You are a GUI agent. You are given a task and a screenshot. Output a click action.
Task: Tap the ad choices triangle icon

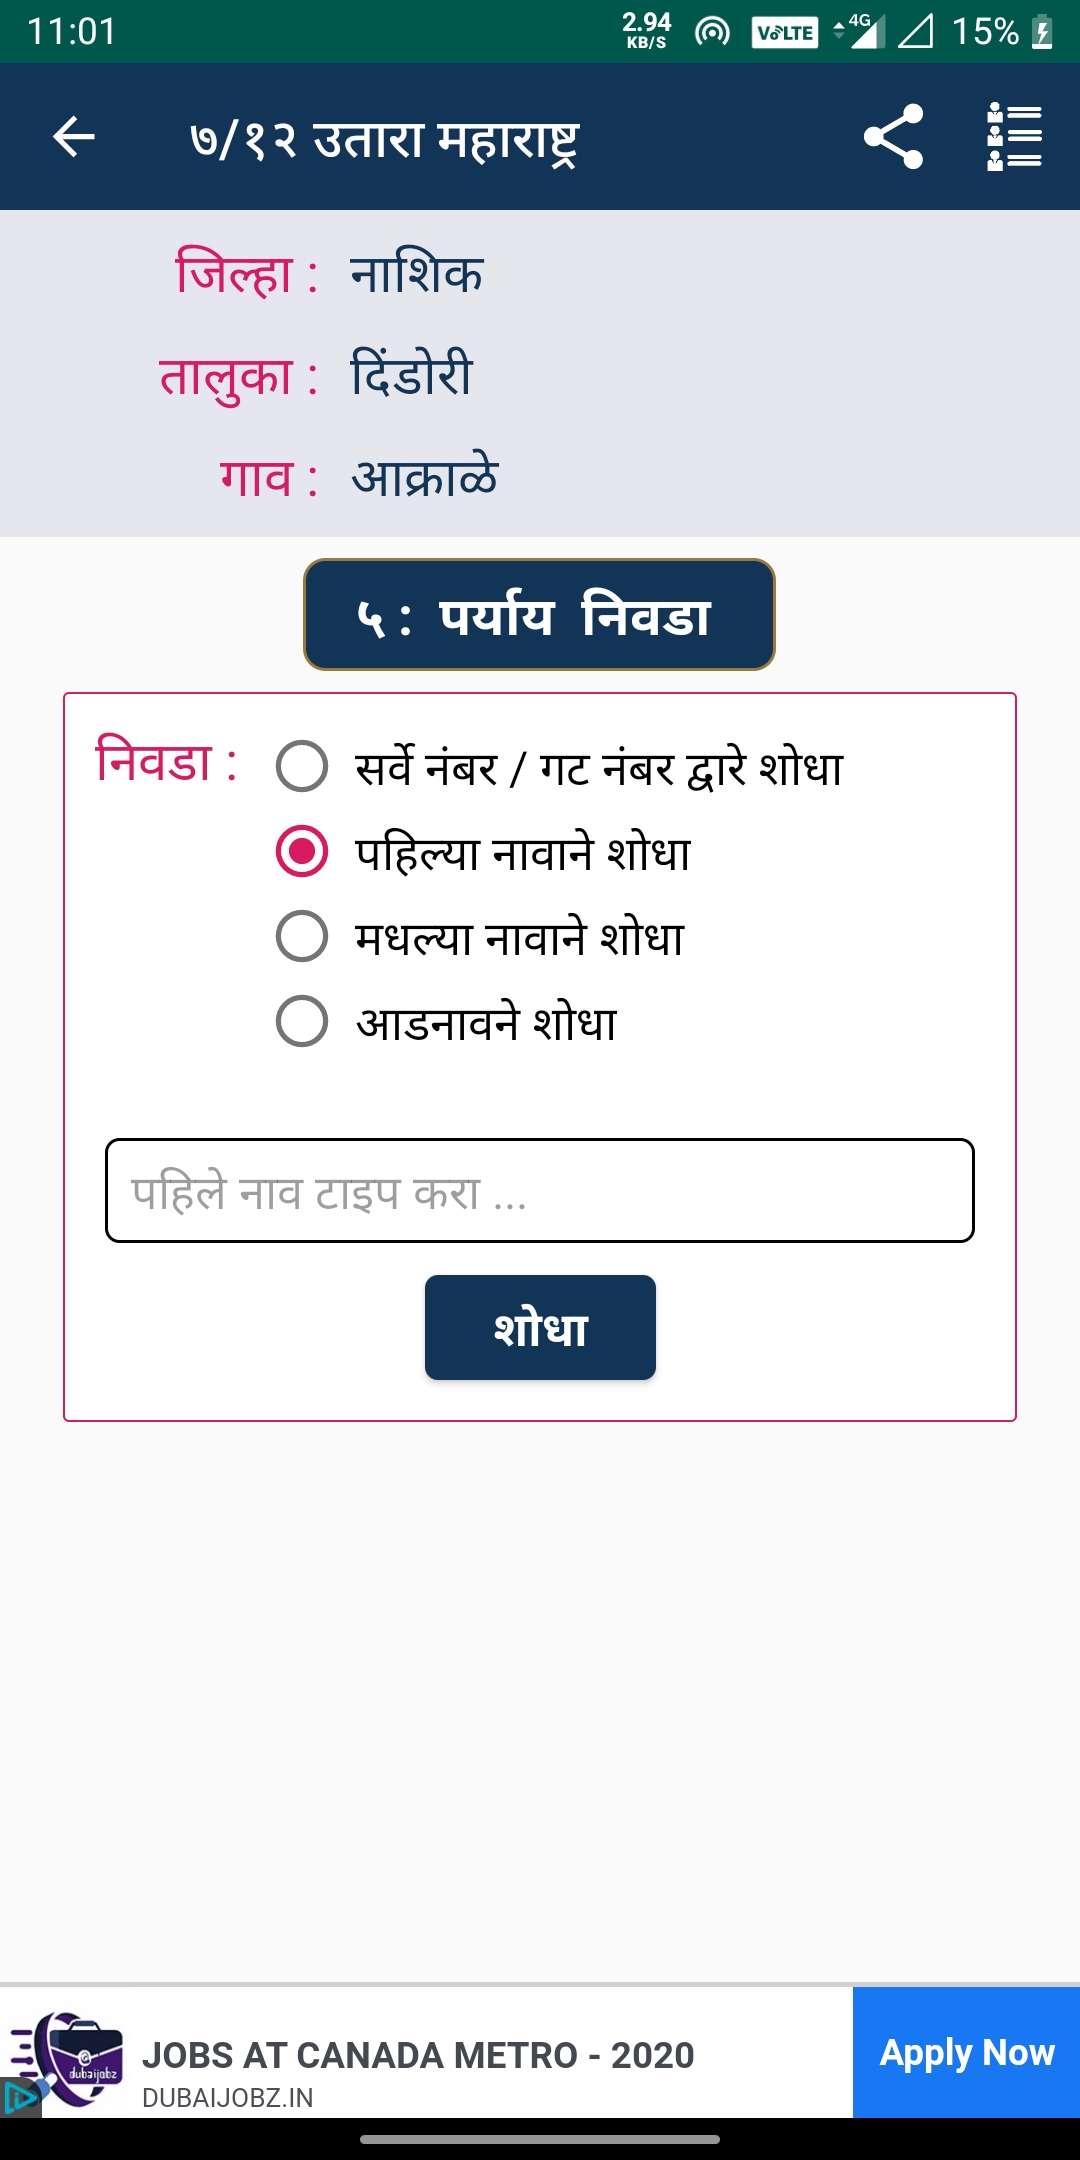tap(19, 2097)
